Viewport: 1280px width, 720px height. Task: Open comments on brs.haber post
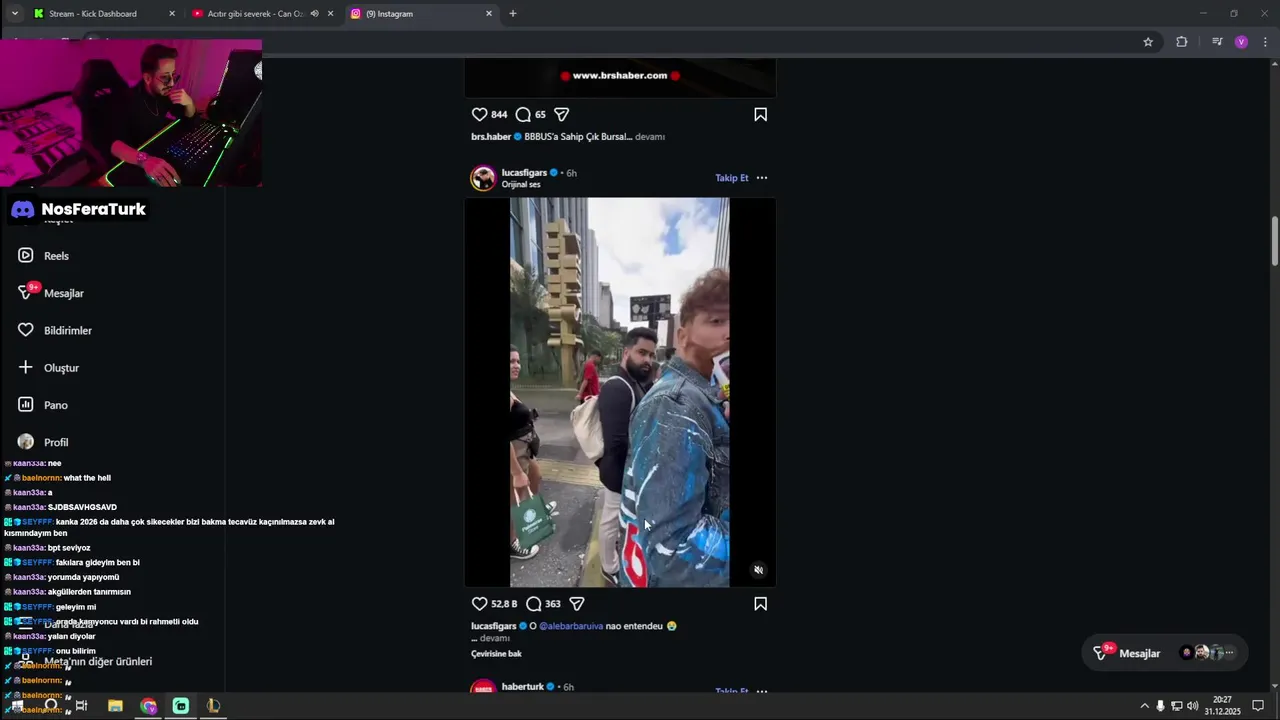pos(523,114)
